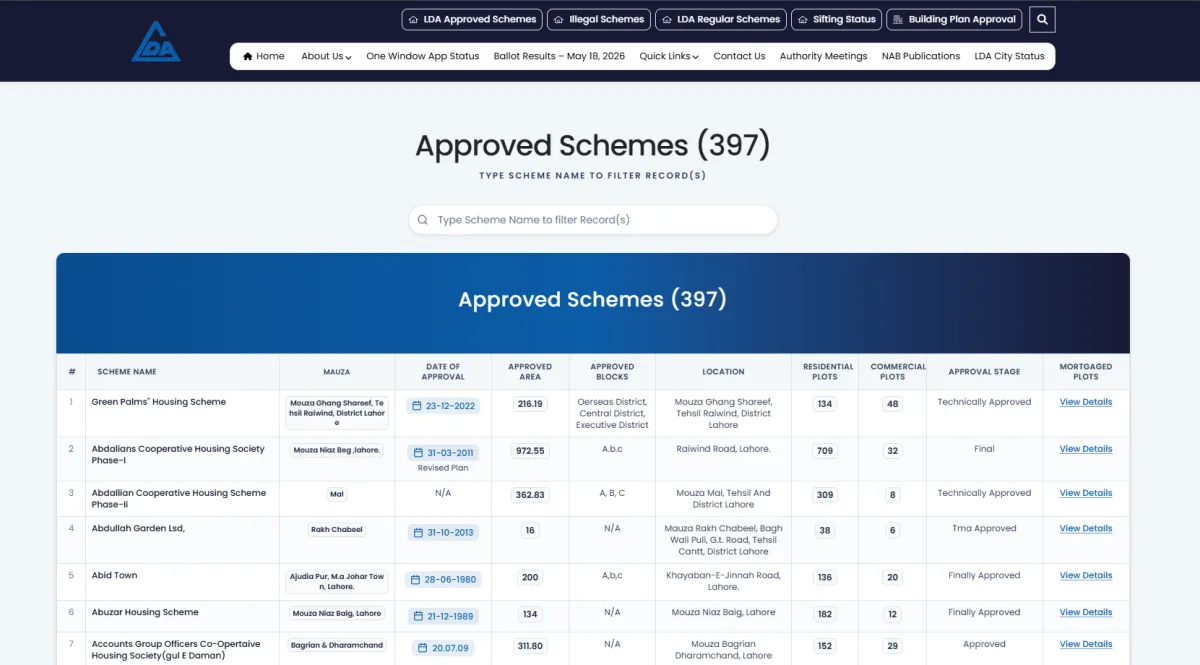This screenshot has height=665, width=1200.
Task: Click the LDA logo
Action: click(x=156, y=42)
